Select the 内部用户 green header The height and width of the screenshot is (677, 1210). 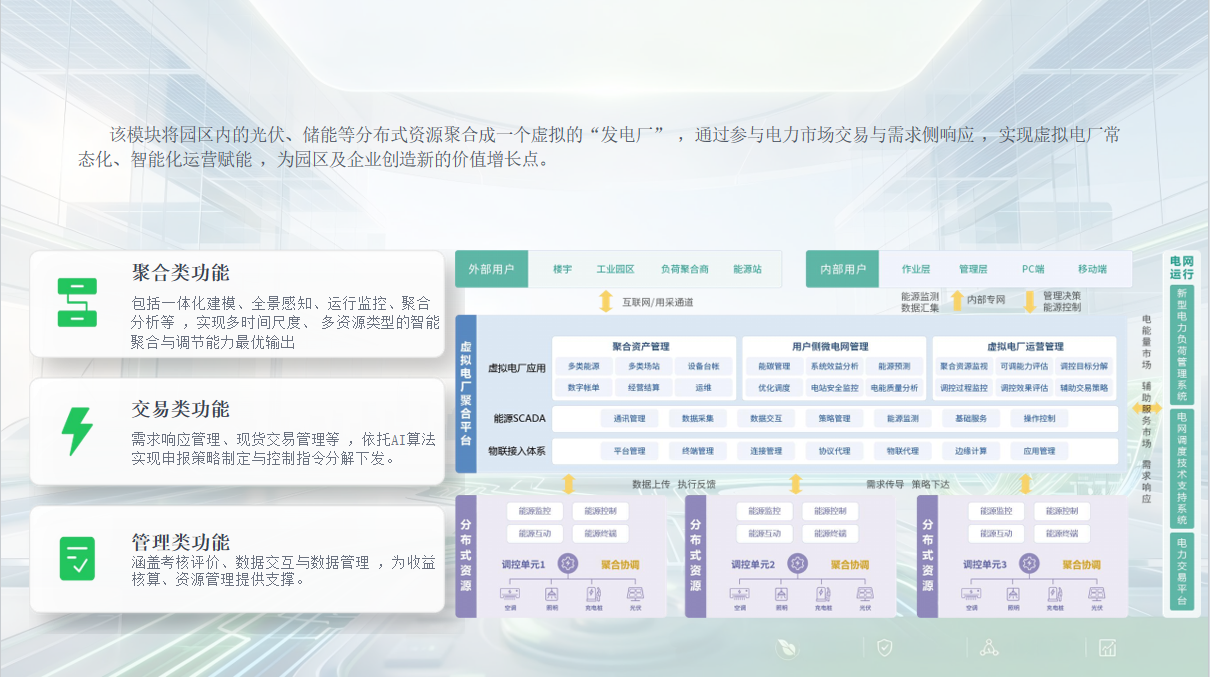click(x=843, y=269)
